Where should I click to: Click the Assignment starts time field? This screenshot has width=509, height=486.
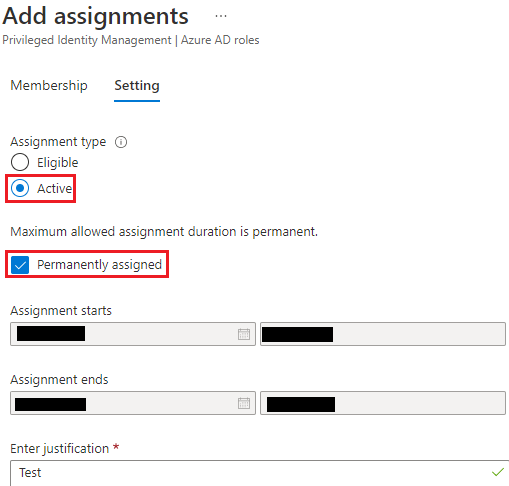click(383, 334)
